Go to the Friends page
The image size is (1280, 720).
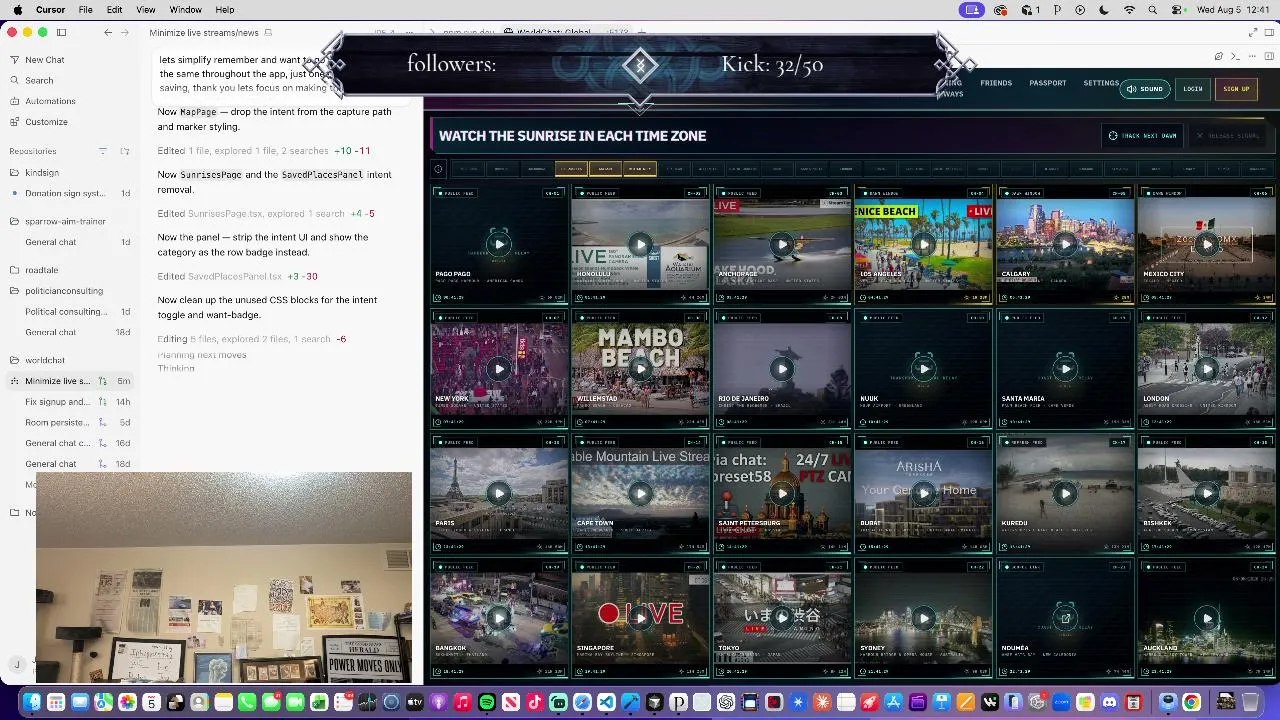pos(996,83)
